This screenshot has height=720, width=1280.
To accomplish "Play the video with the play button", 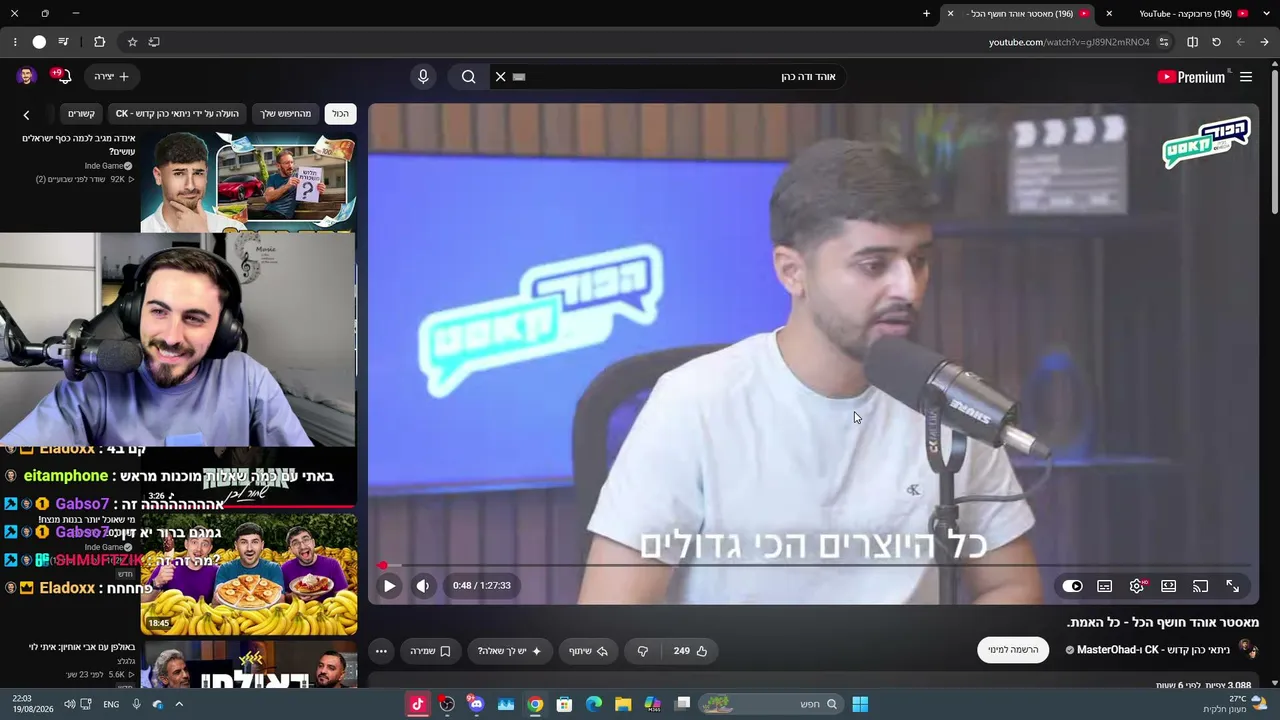I will click(389, 586).
